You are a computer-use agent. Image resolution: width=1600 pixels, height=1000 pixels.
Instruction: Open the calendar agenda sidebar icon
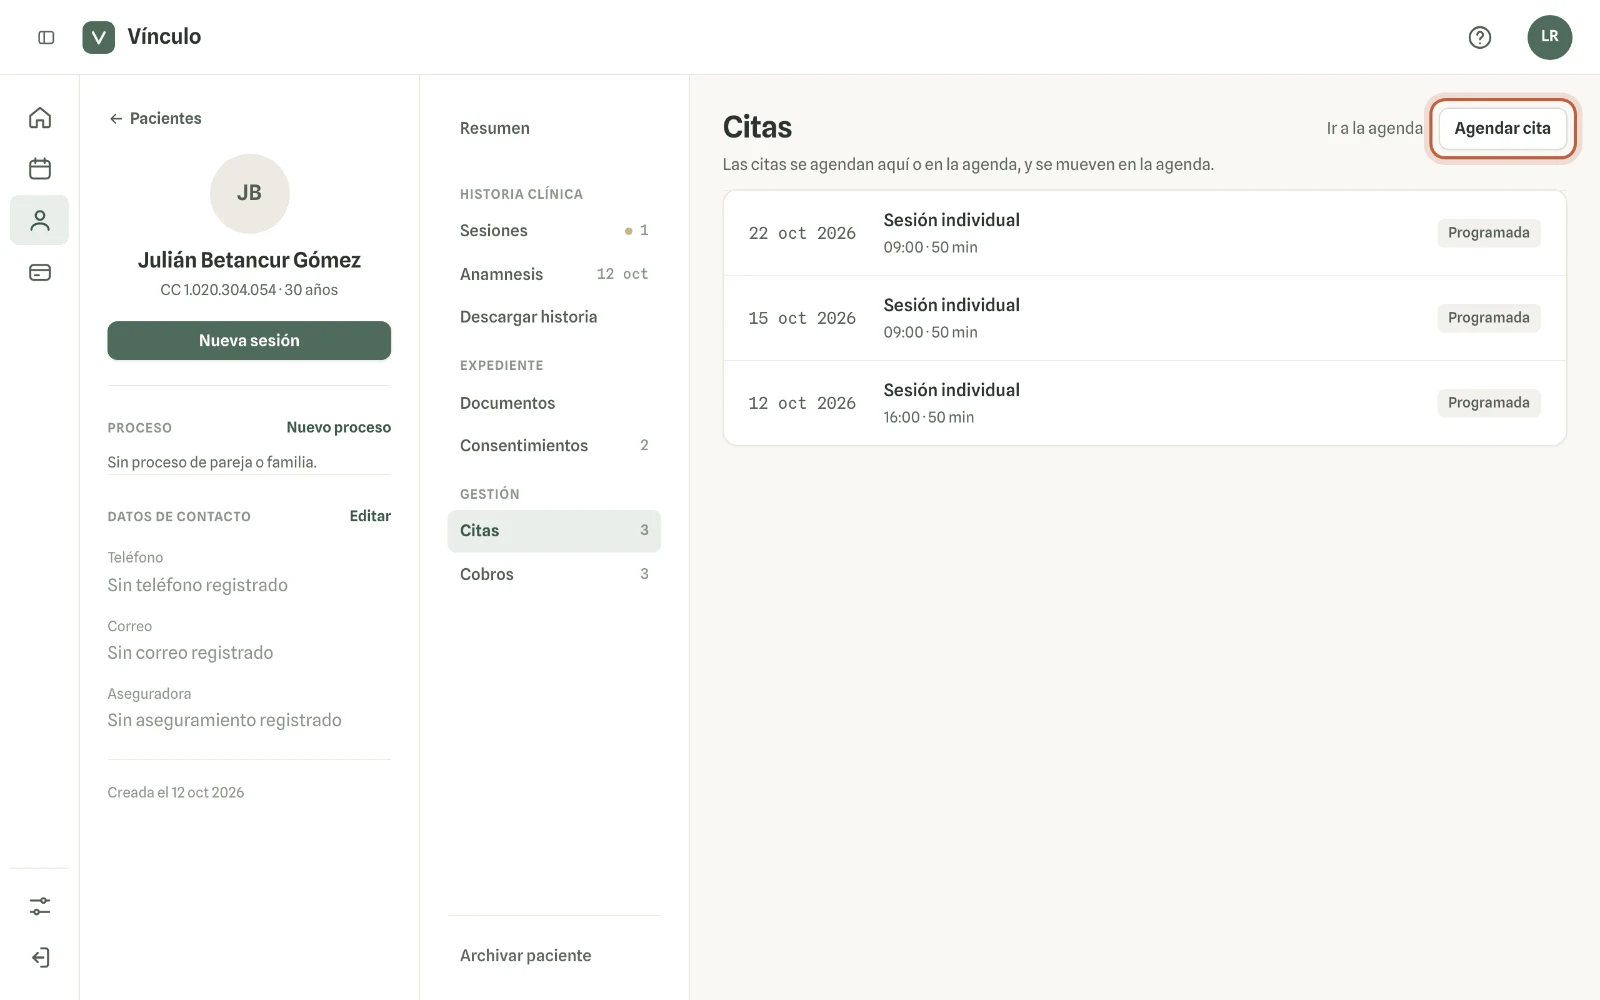[40, 168]
